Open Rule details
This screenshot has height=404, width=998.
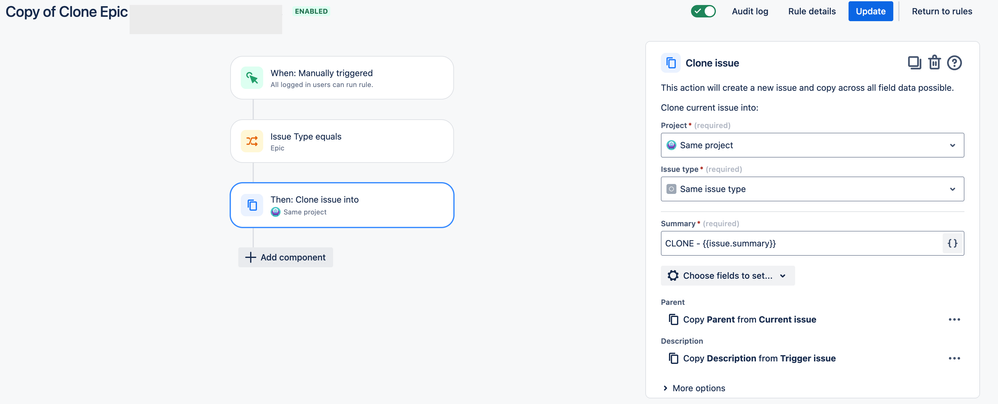812,11
